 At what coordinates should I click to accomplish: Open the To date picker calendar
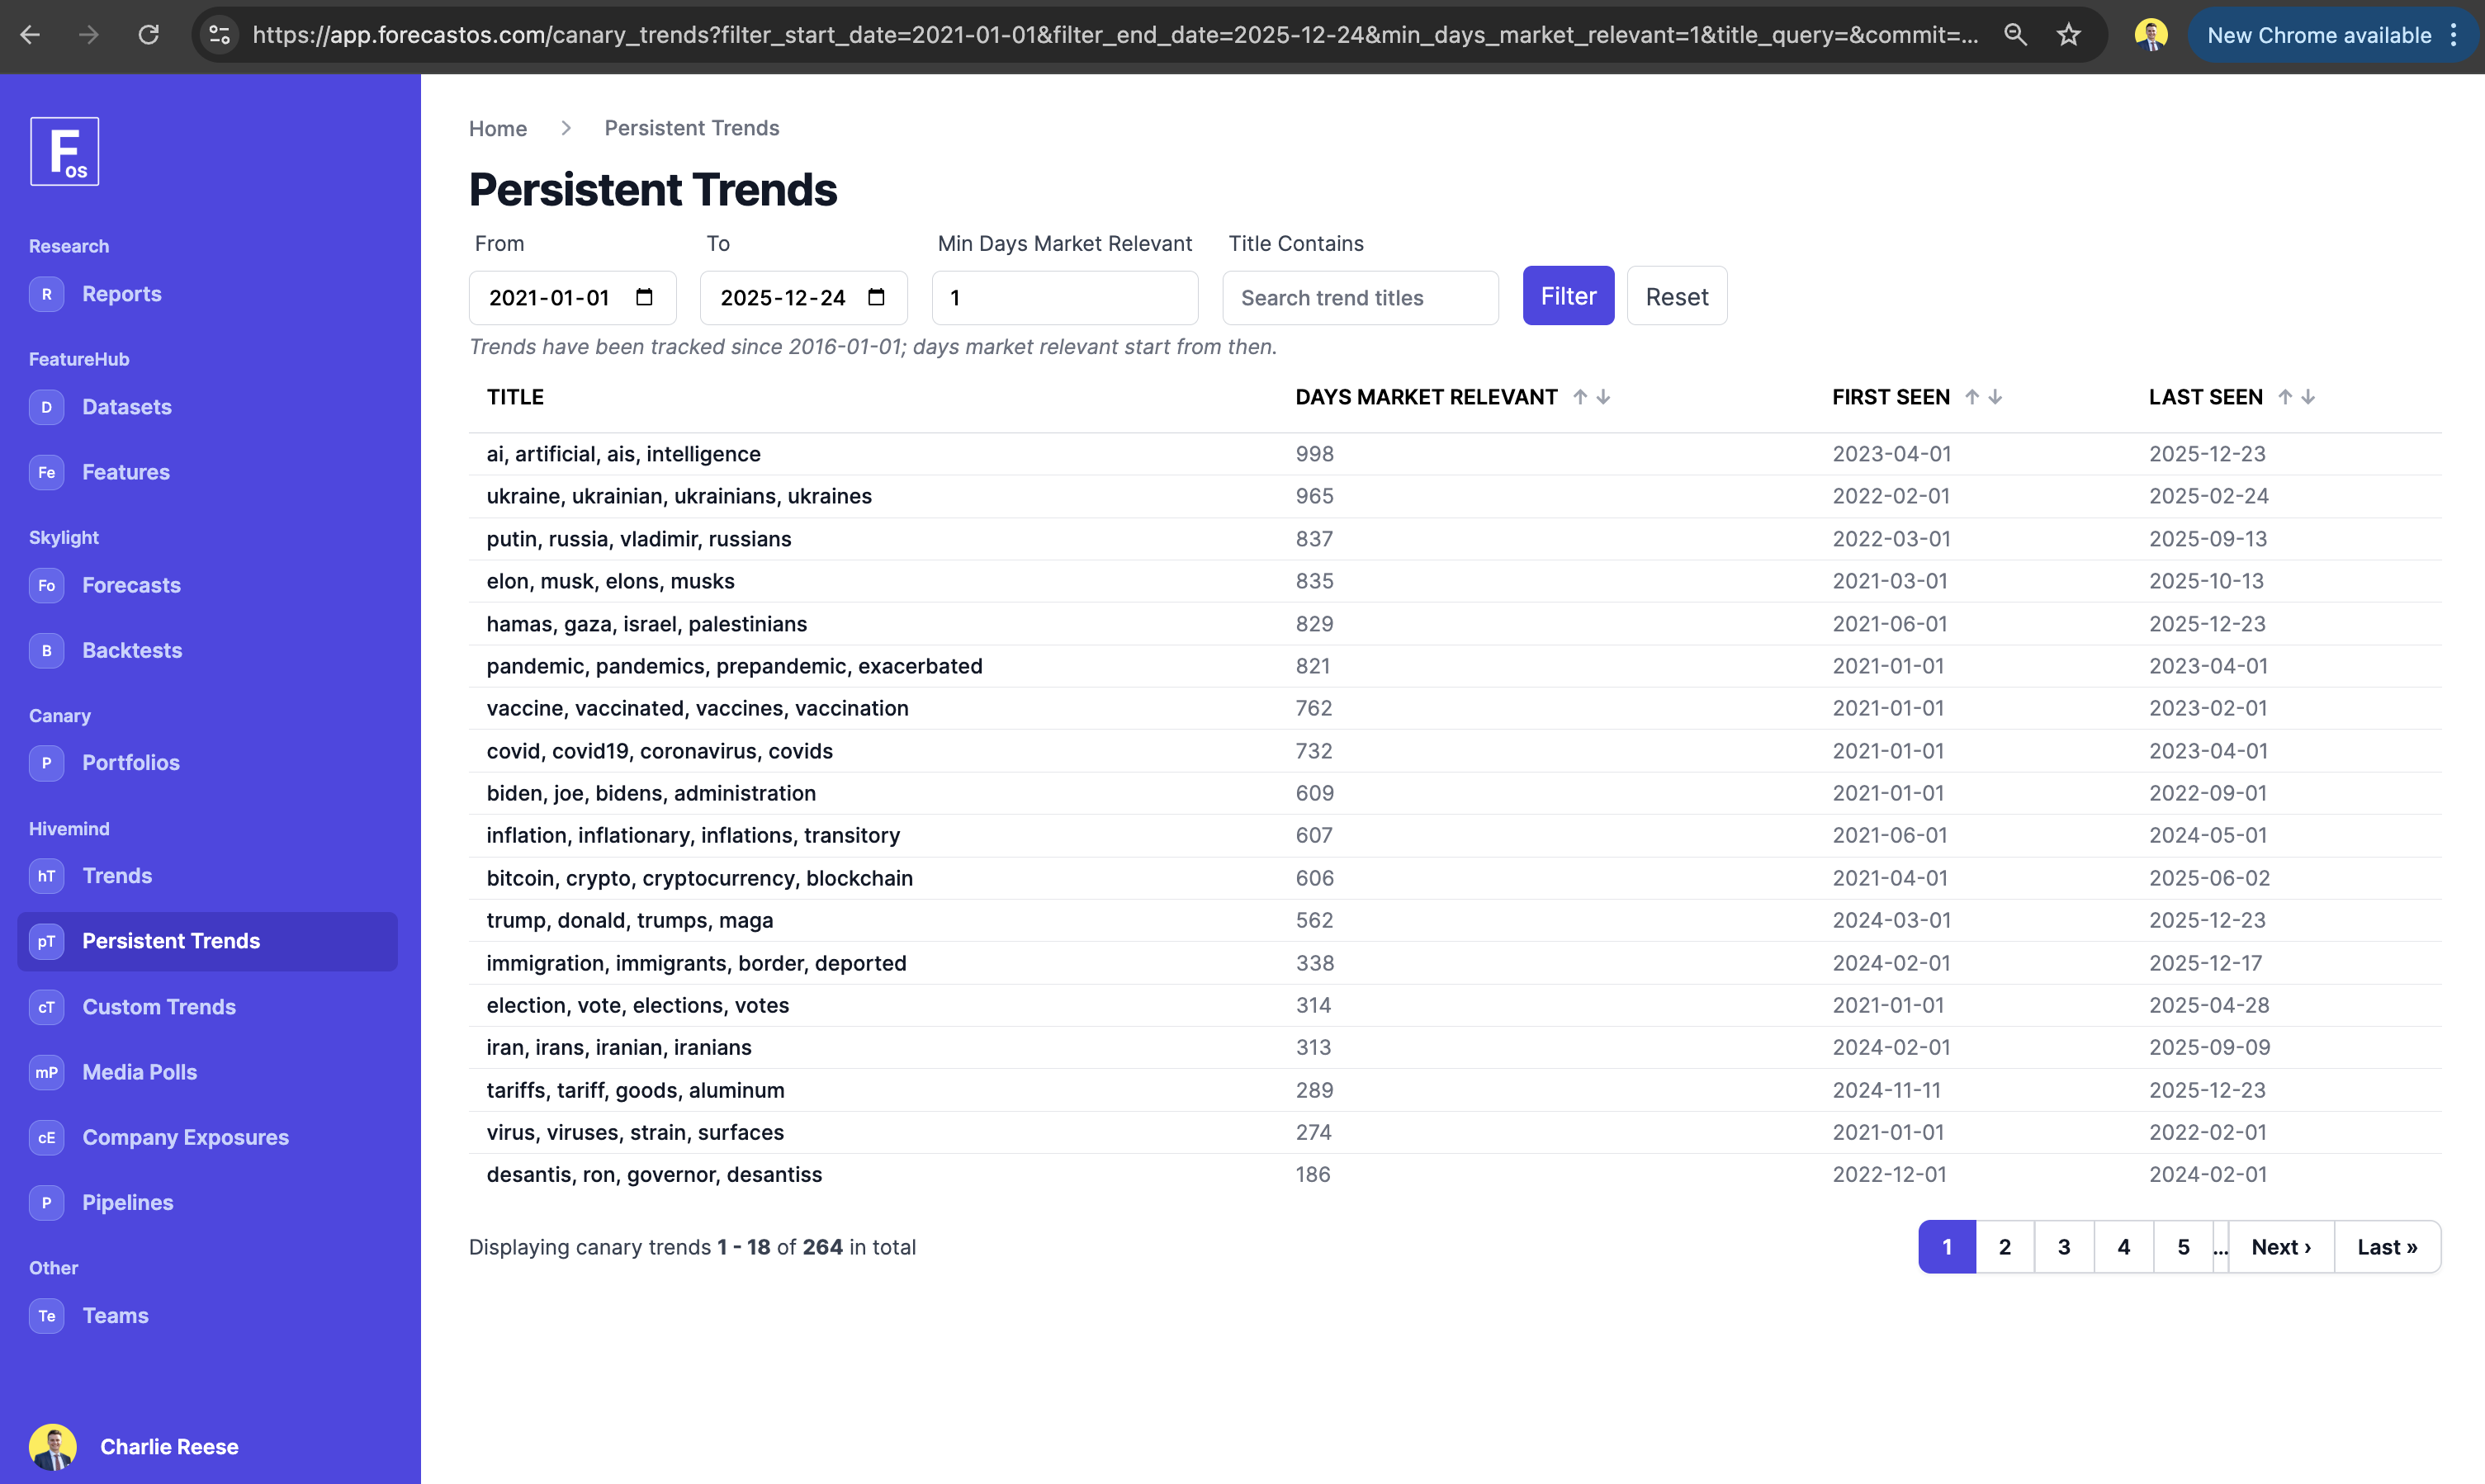(x=876, y=297)
